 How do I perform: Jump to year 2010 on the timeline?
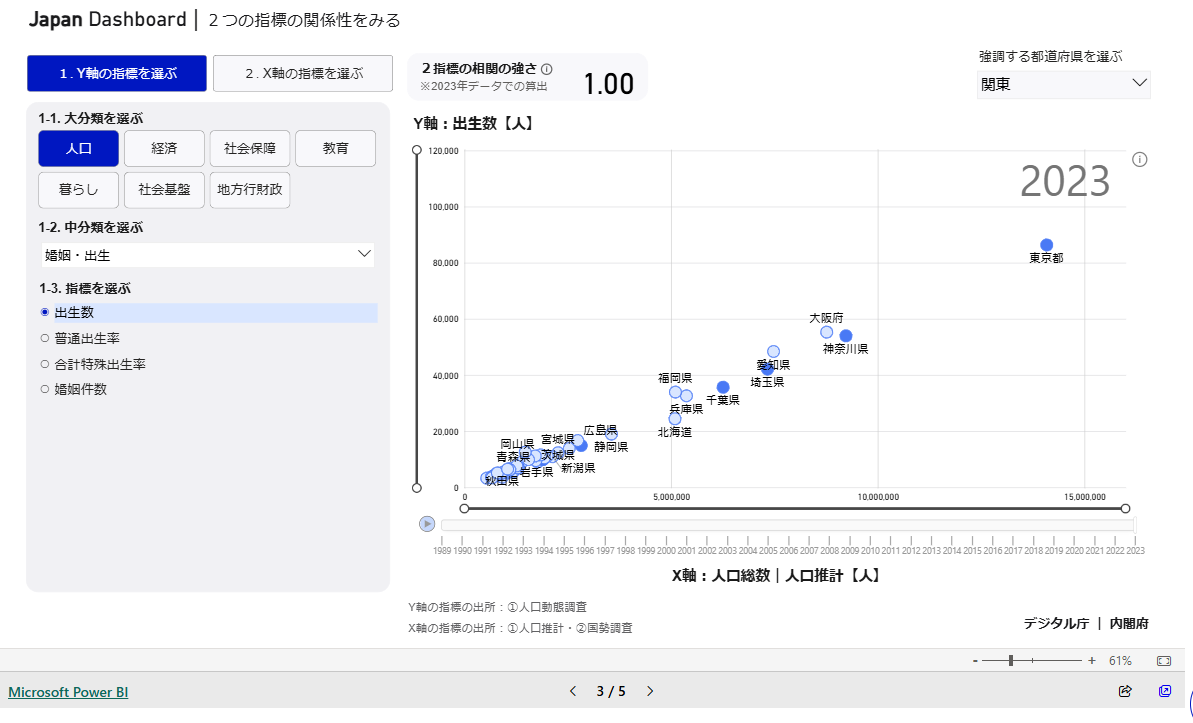point(870,550)
